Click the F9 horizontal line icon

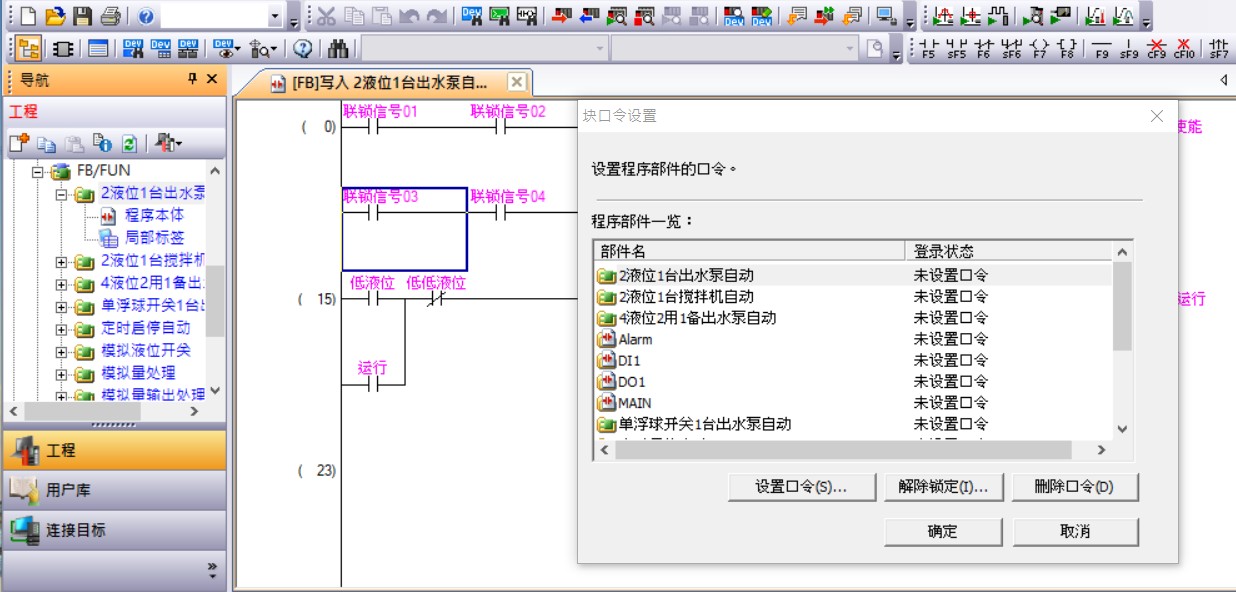tap(1102, 48)
